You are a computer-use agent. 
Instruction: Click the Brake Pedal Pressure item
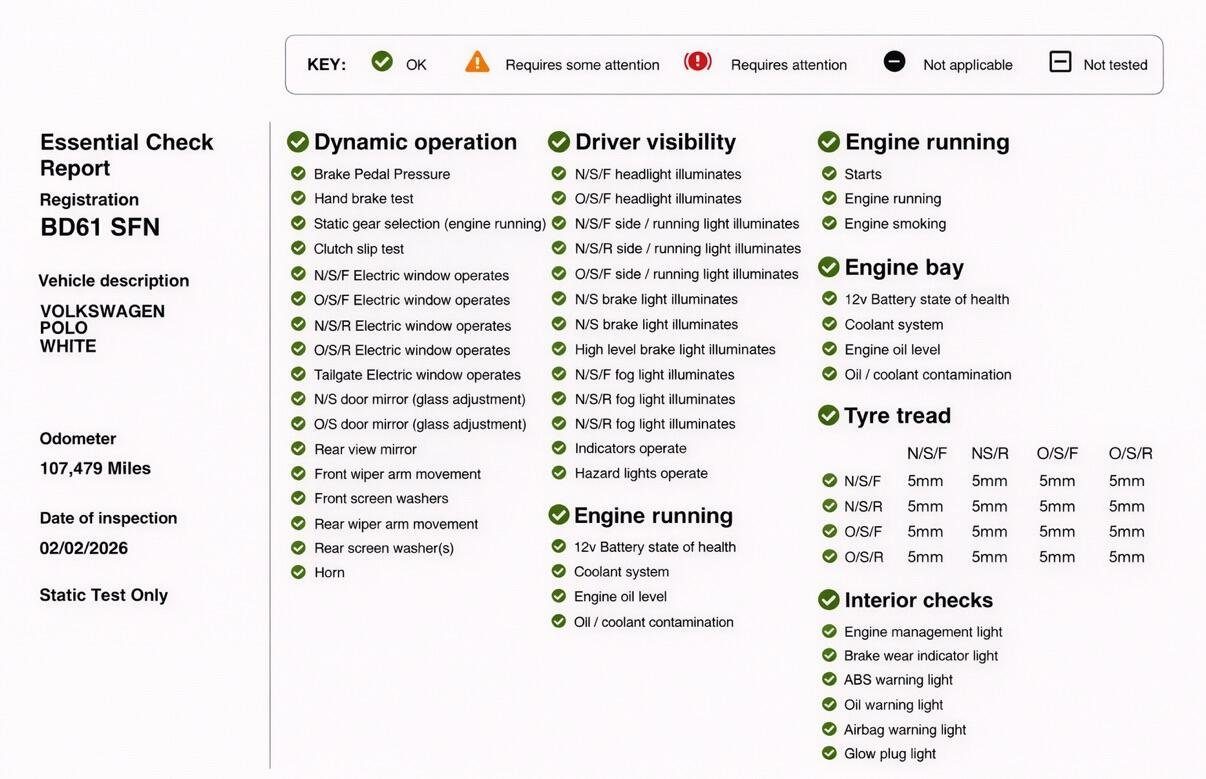pyautogui.click(x=381, y=174)
